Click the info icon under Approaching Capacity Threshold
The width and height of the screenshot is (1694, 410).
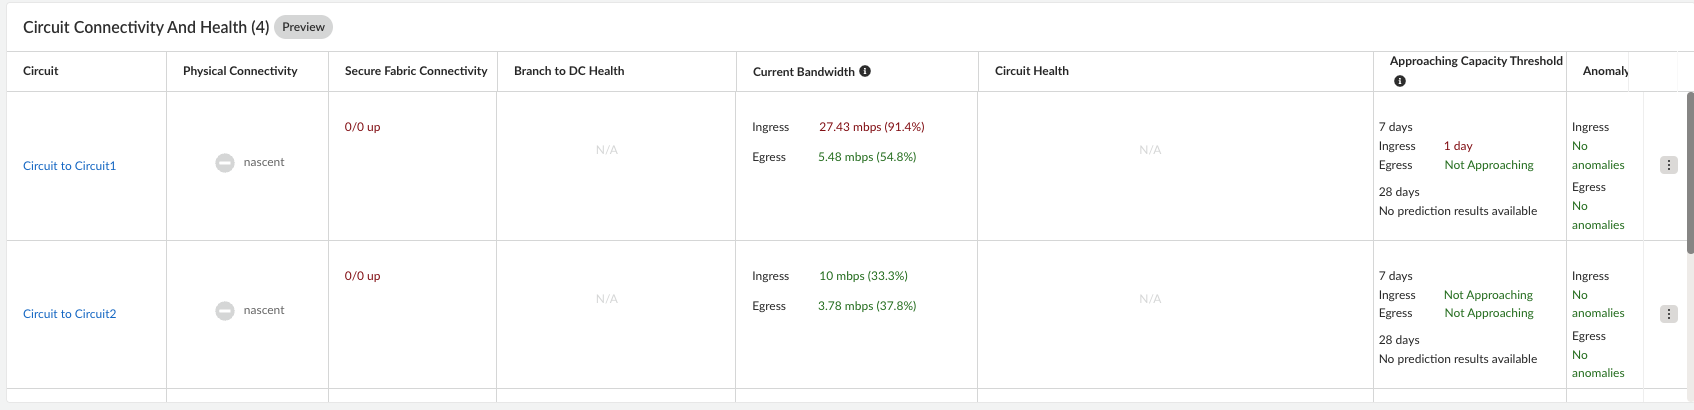click(1400, 81)
